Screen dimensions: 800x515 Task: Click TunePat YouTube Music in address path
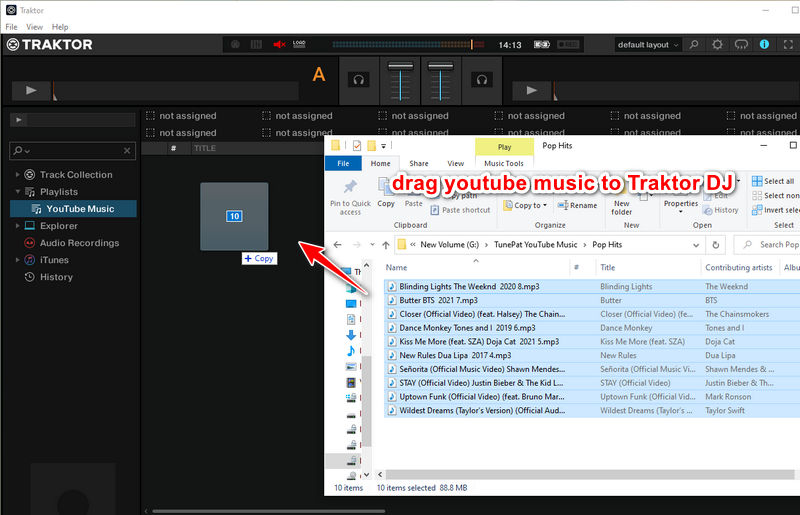coord(535,245)
